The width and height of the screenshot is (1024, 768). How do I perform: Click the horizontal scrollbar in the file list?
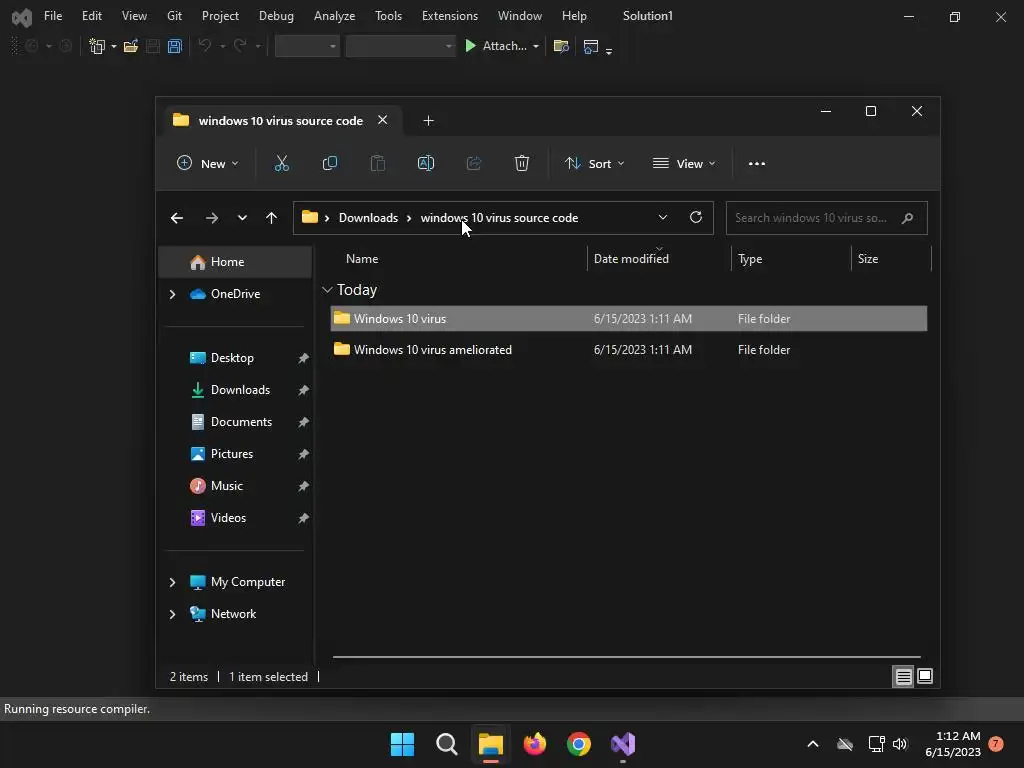[626, 657]
